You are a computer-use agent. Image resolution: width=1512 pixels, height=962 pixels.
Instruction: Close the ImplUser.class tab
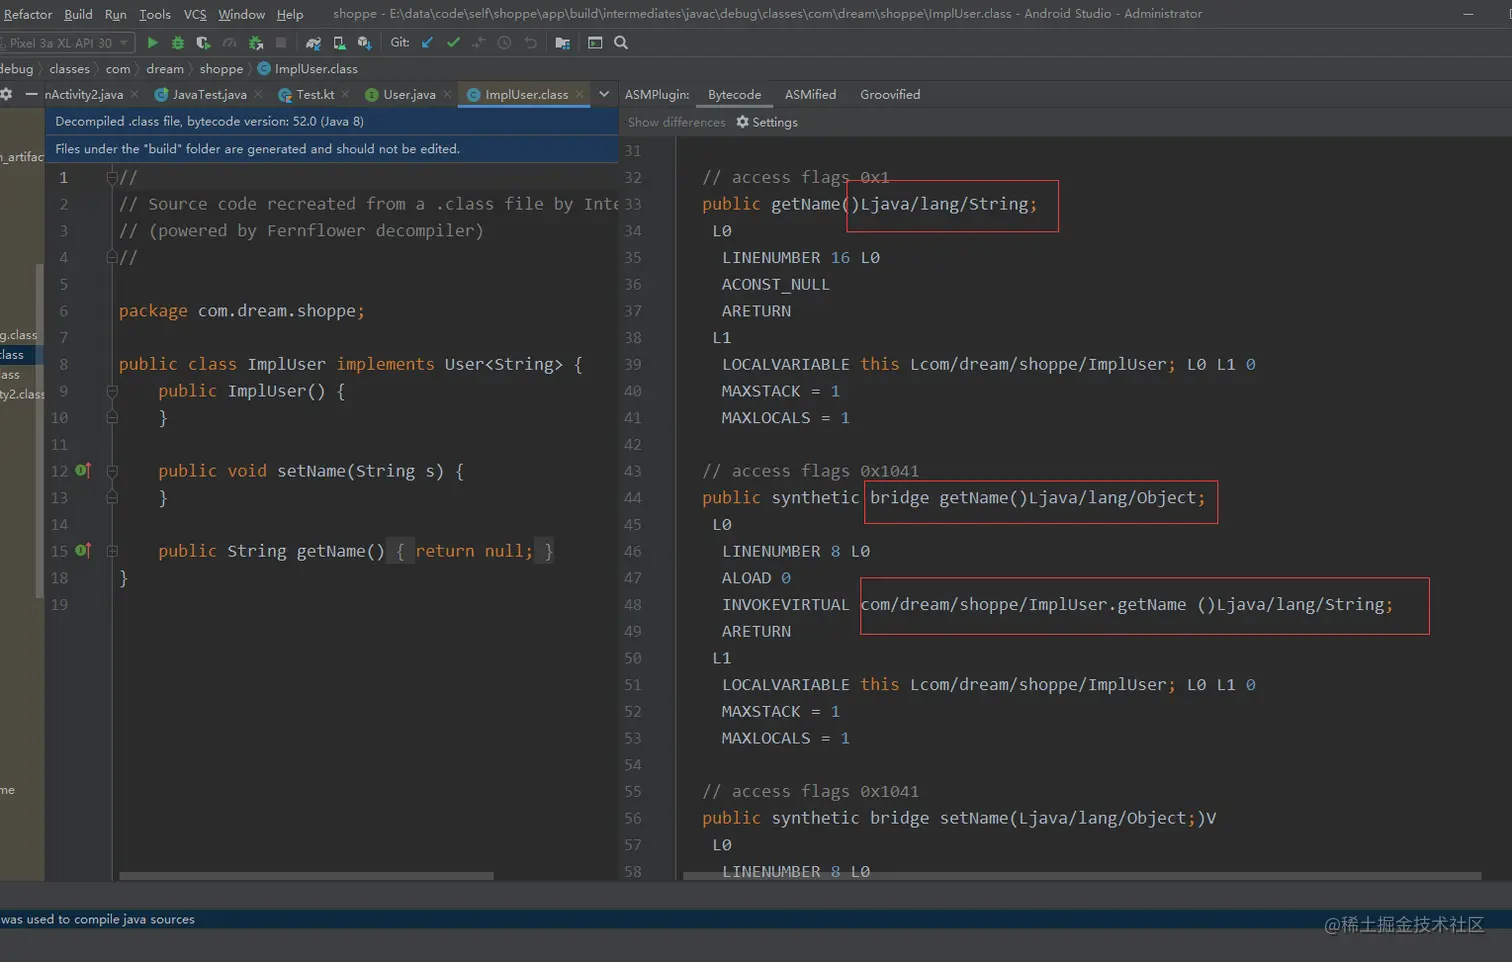point(579,94)
